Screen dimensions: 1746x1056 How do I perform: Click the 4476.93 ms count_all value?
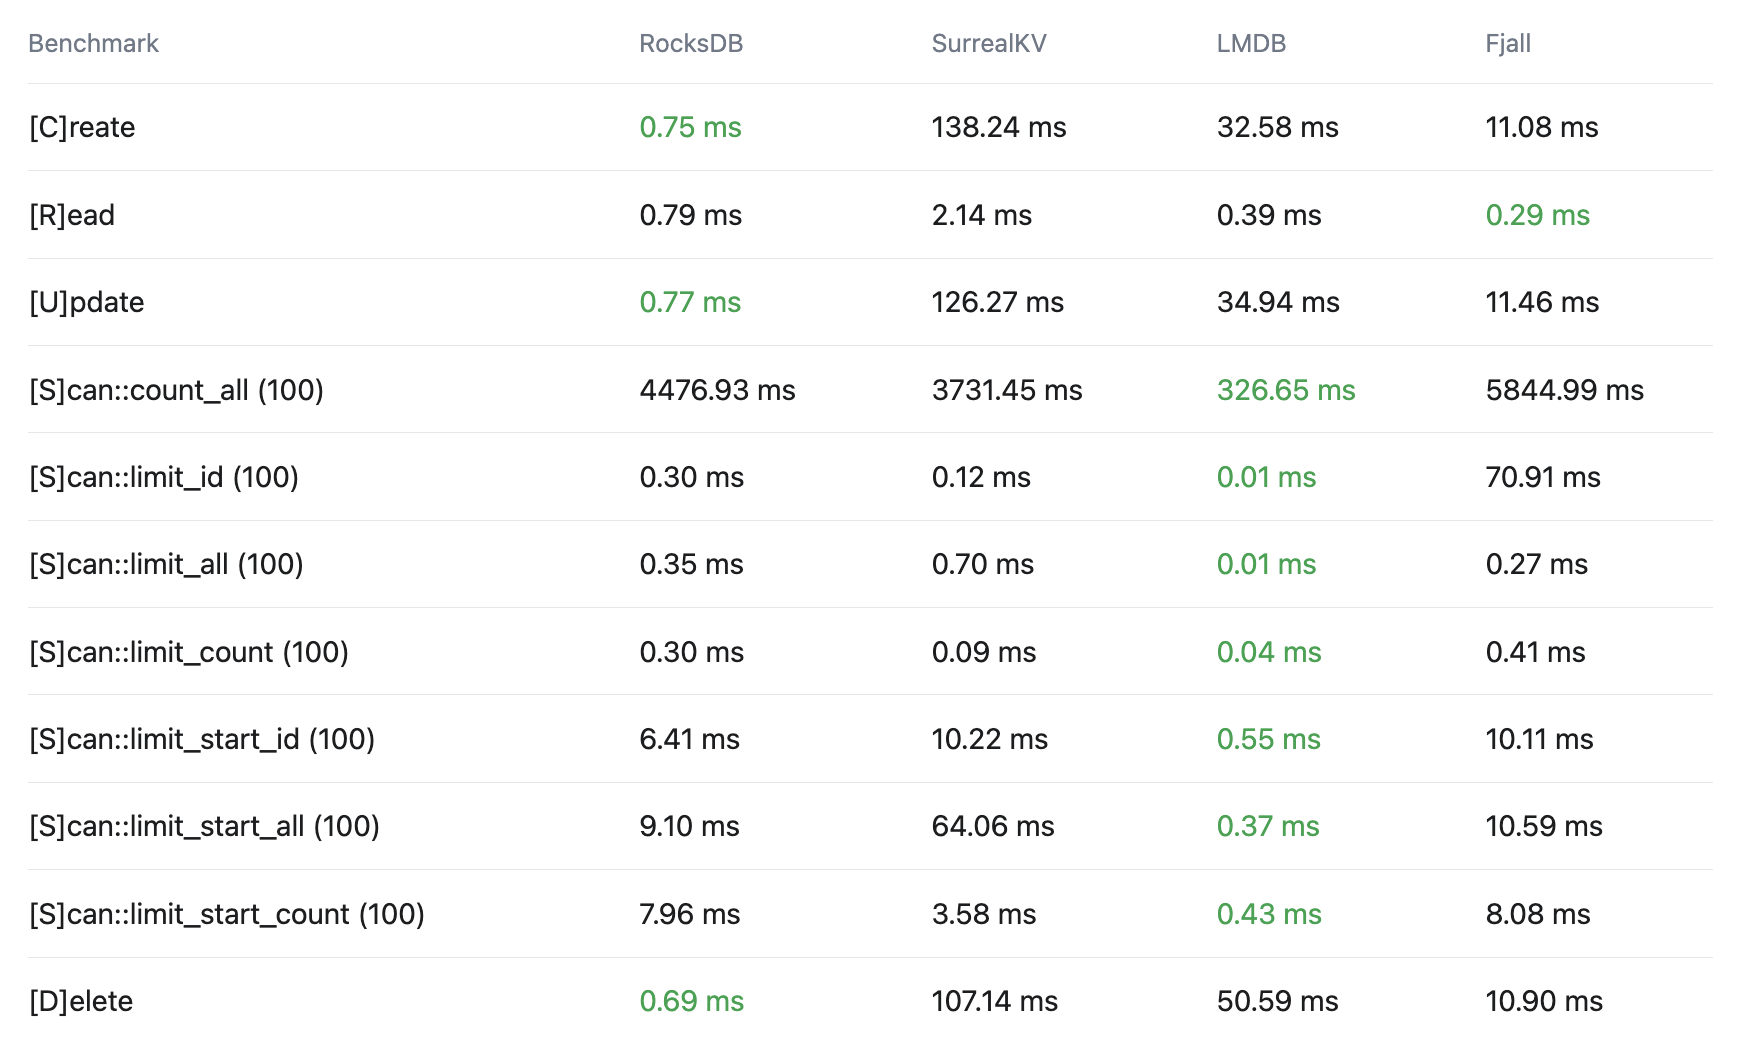[x=718, y=390]
